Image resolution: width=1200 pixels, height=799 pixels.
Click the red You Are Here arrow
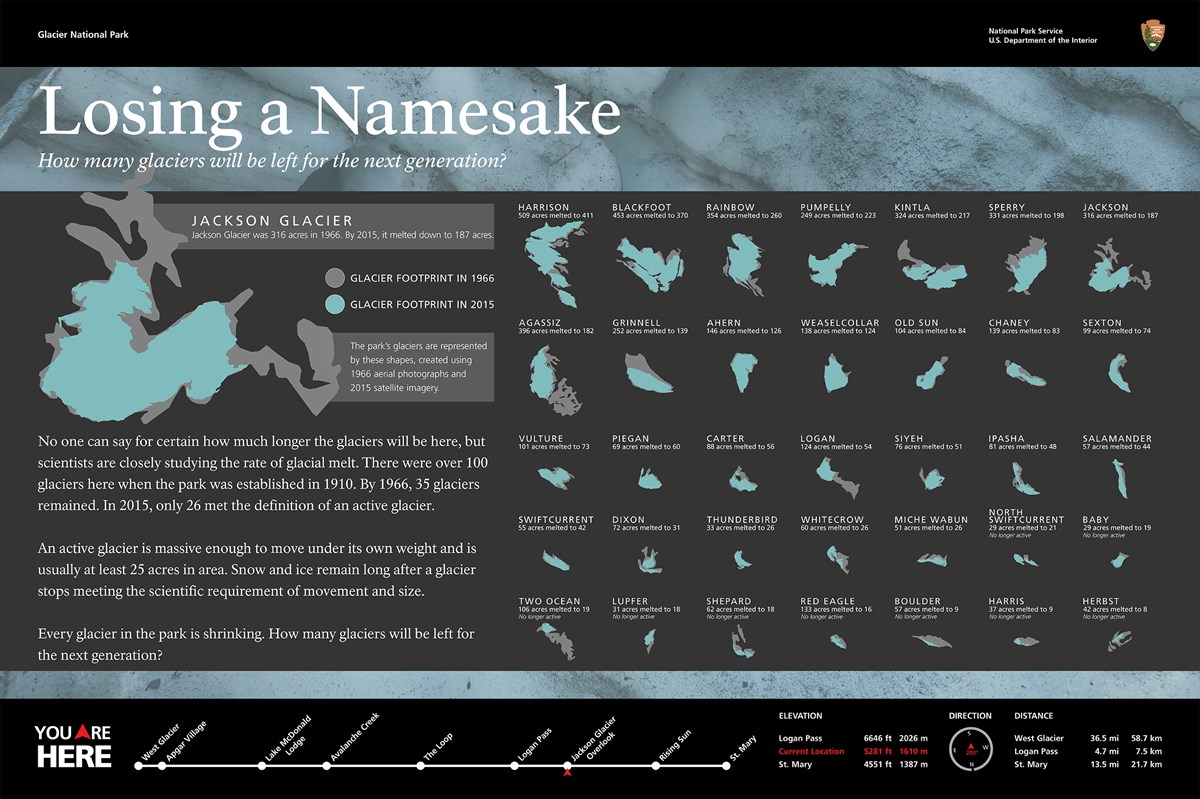pos(84,733)
